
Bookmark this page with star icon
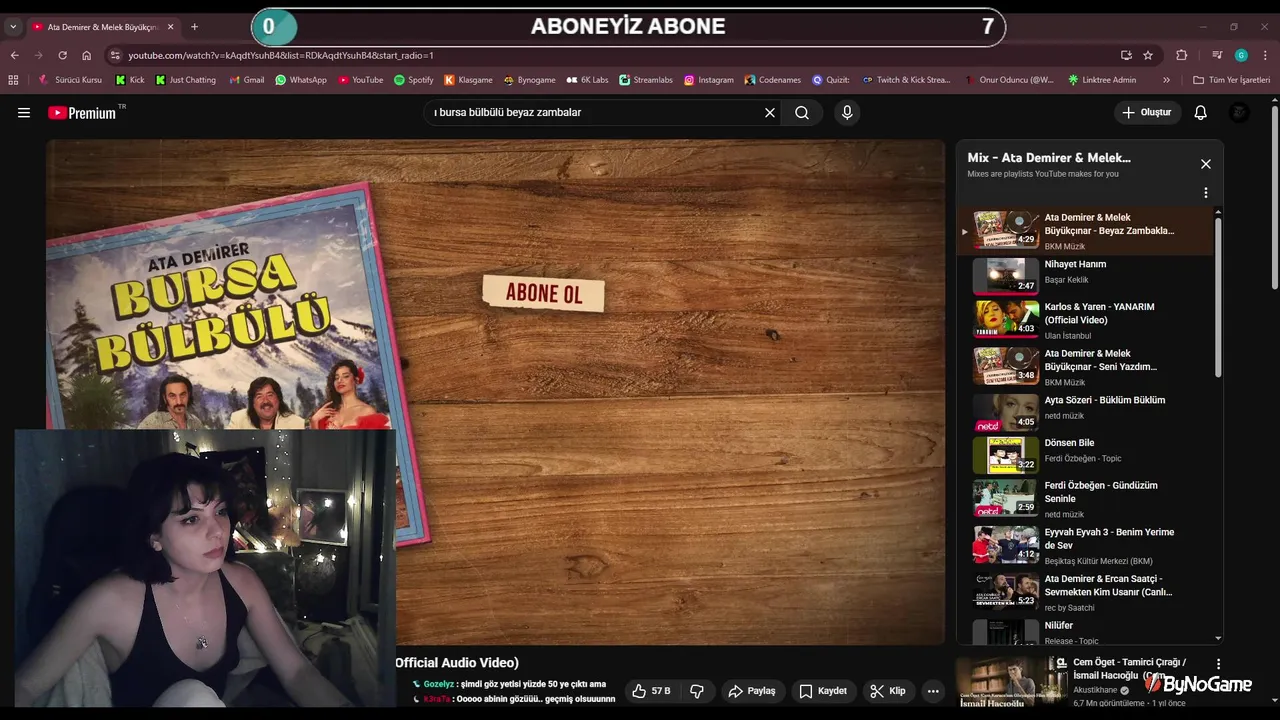(x=1148, y=55)
